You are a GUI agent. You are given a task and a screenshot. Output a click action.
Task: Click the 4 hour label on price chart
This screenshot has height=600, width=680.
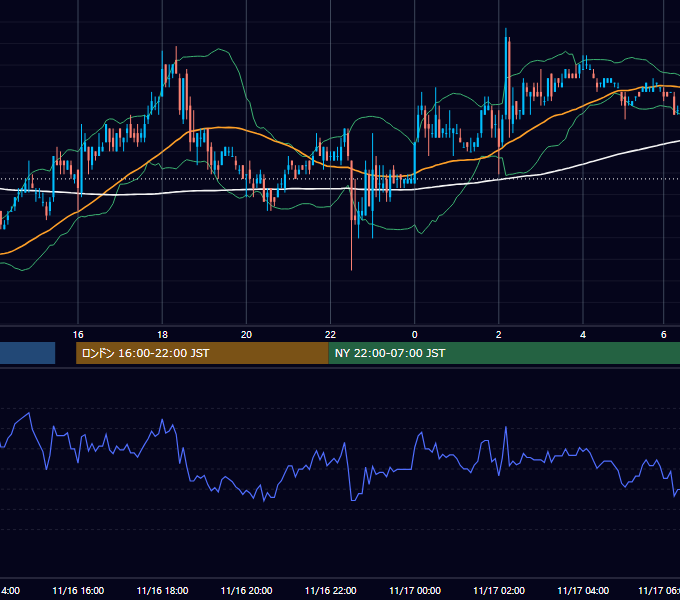click(583, 335)
